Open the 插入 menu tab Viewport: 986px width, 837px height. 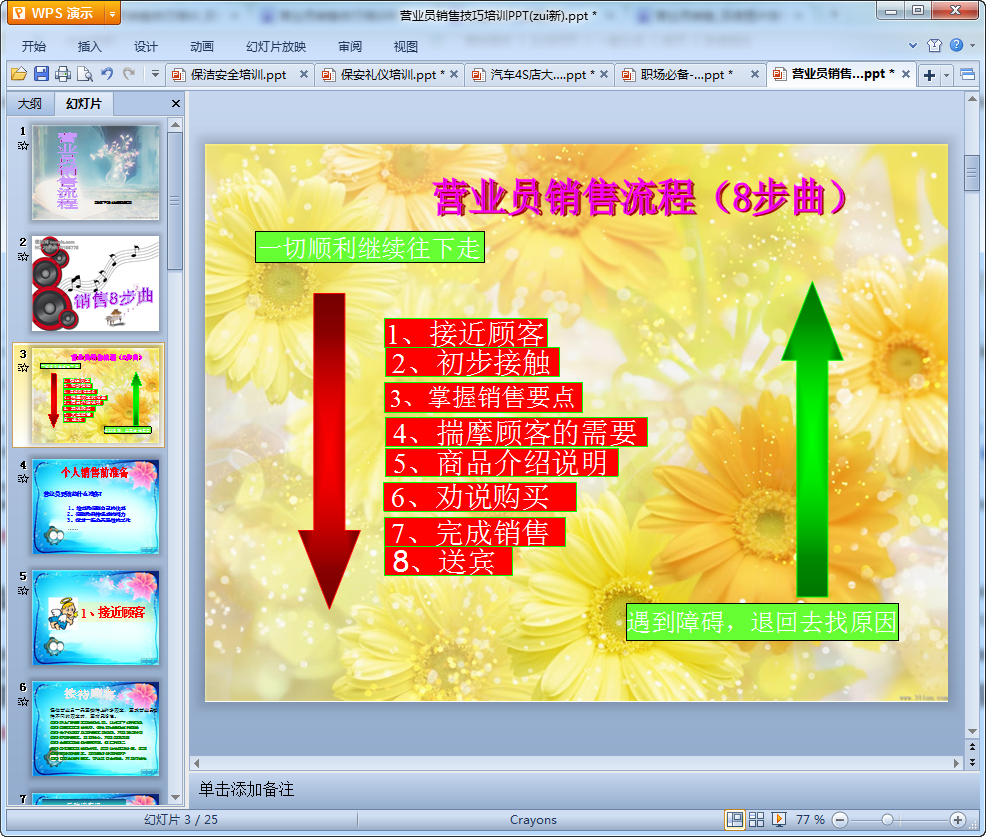point(89,47)
